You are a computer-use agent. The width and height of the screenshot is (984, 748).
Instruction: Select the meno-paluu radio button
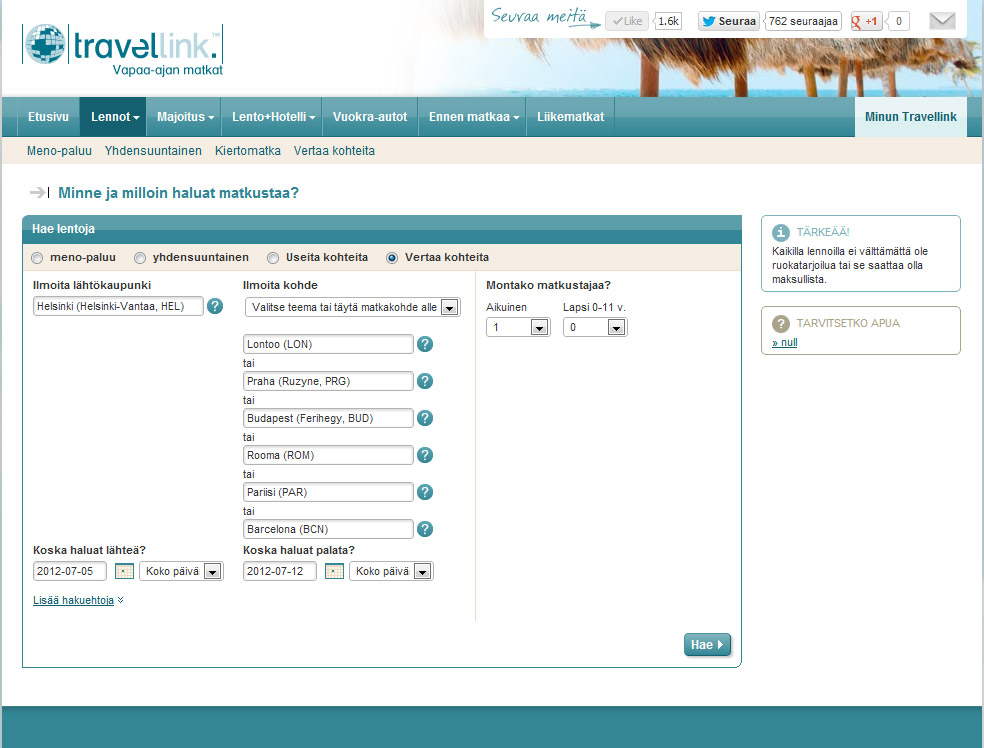[38, 258]
